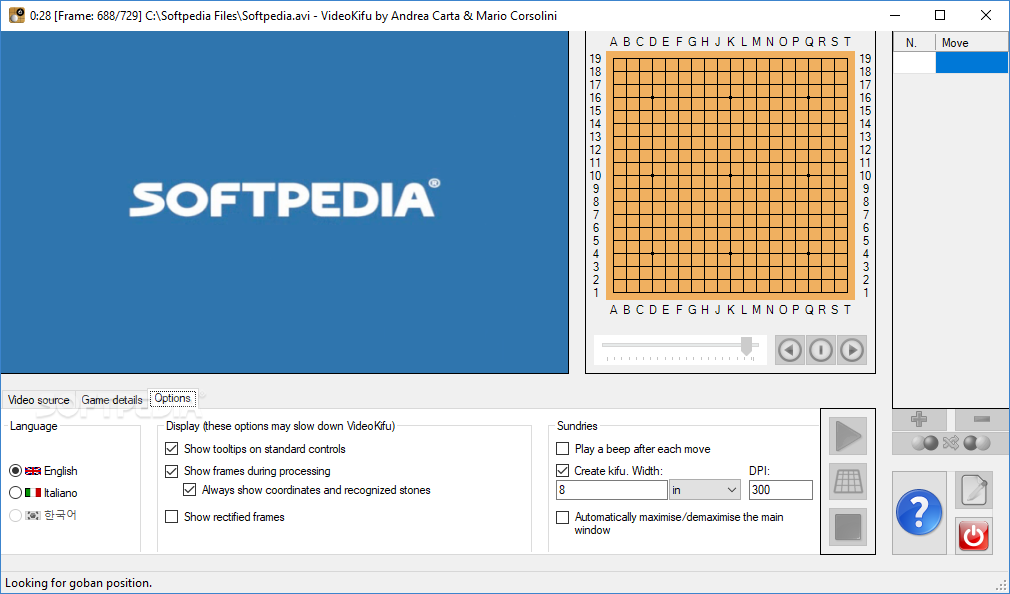Click the 'Looking for goban position.' status text
The image size is (1010, 594).
click(79, 583)
